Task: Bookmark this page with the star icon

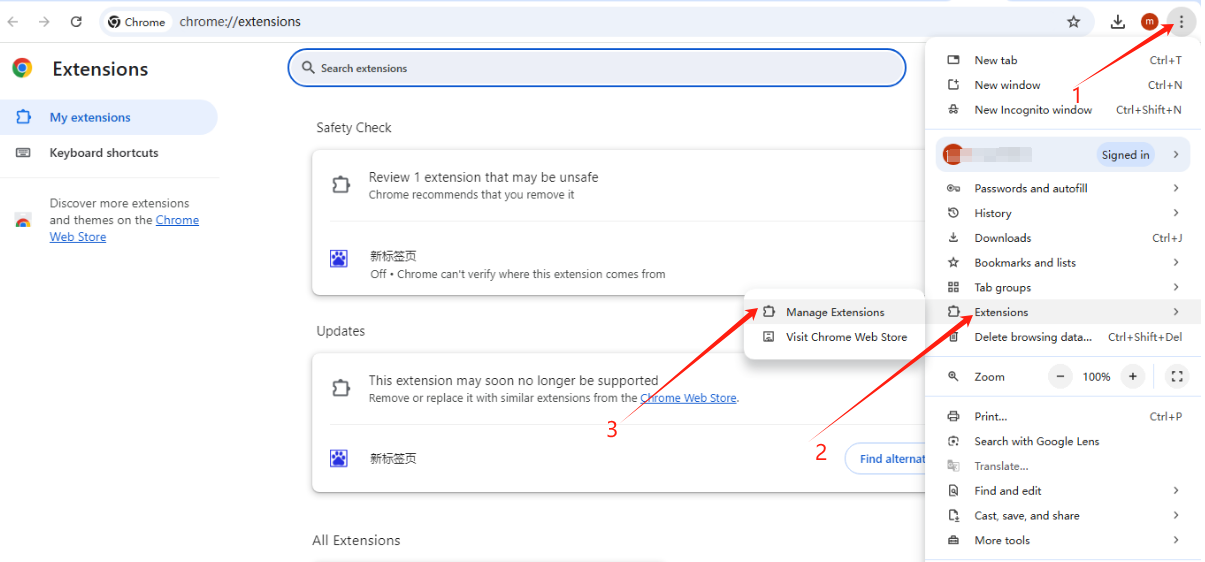Action: tap(1074, 21)
